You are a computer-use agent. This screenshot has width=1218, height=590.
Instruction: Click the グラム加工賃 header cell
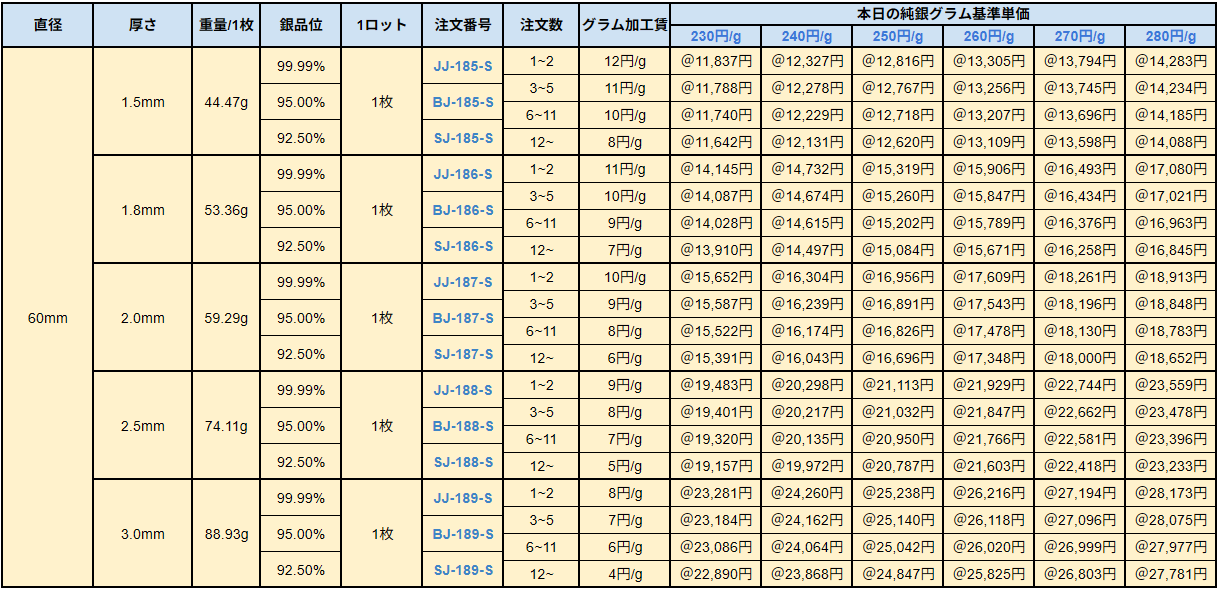tap(625, 25)
